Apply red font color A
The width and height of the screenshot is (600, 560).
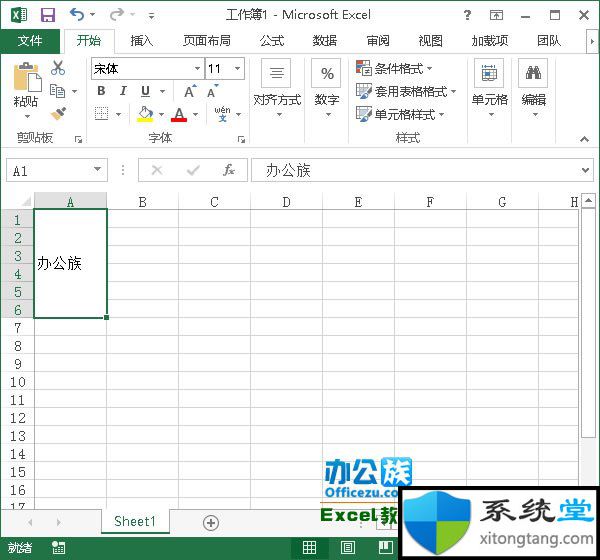[x=179, y=114]
